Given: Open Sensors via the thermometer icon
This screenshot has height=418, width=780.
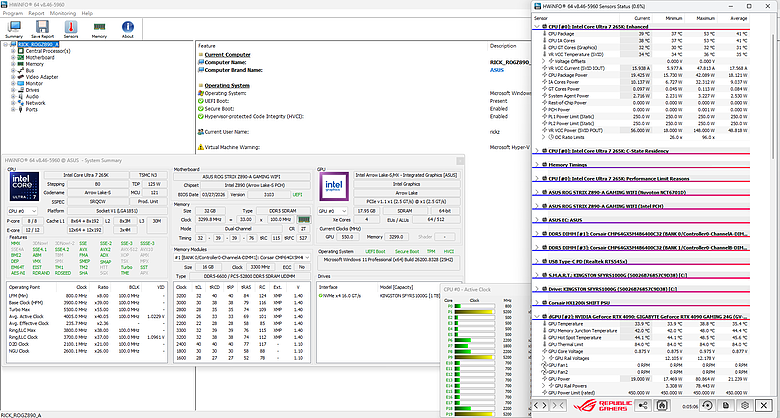Looking at the screenshot, I should tap(71, 29).
